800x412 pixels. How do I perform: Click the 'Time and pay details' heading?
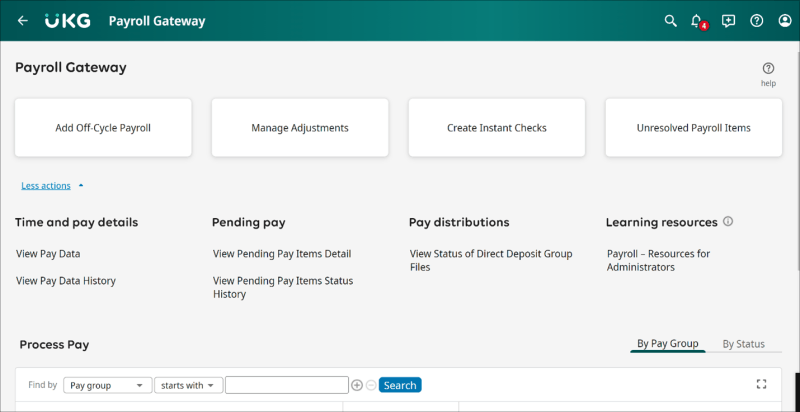tap(77, 222)
